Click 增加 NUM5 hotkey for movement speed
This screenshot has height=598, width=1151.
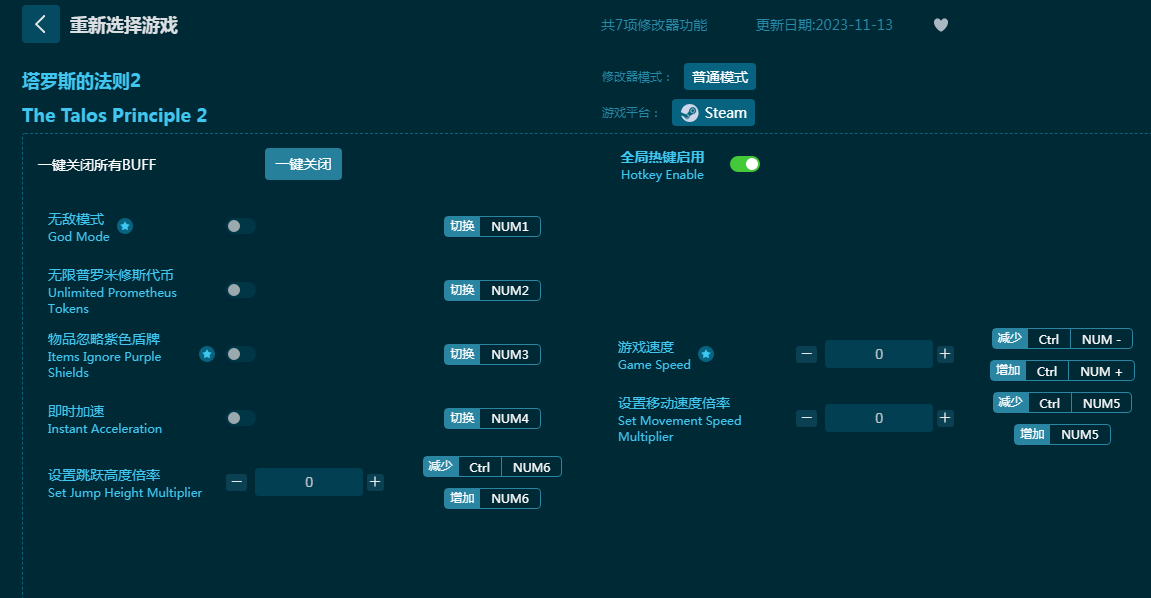coord(1062,434)
